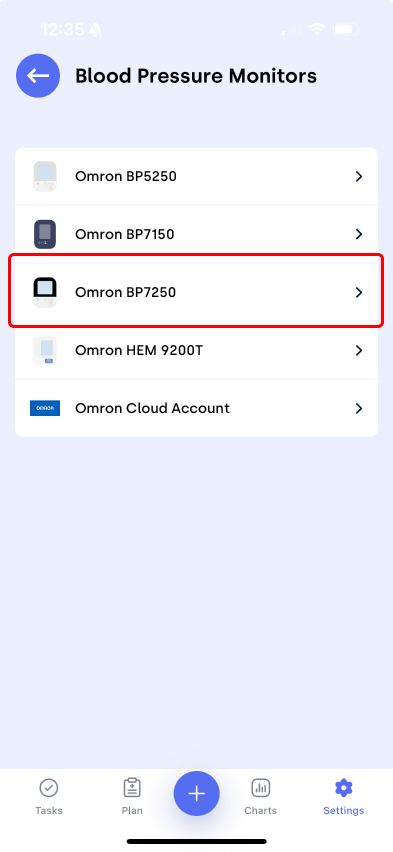
Task: Tap the Wi-Fi status icon
Action: (x=316, y=29)
